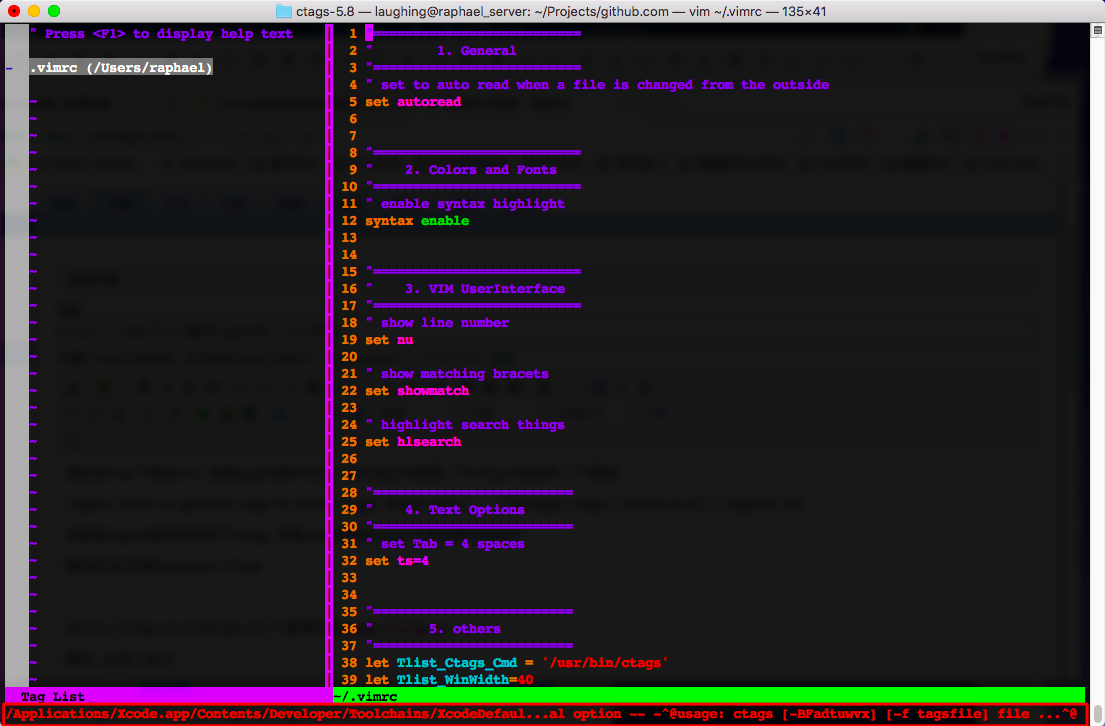
Task: Click the 'syntax enable' line
Action: pyautogui.click(x=416, y=221)
